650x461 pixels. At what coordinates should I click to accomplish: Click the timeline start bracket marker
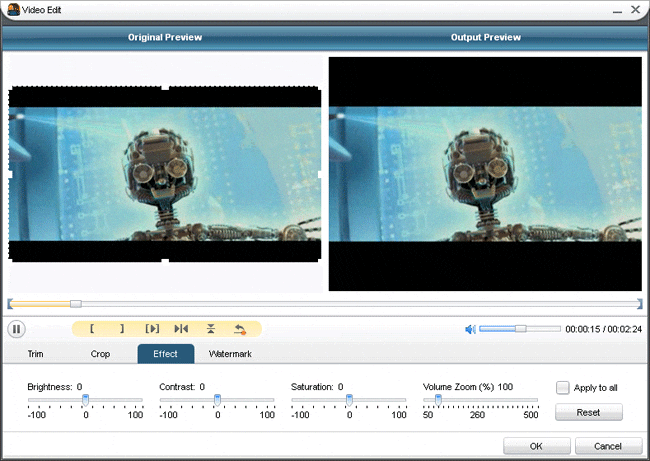pos(10,304)
